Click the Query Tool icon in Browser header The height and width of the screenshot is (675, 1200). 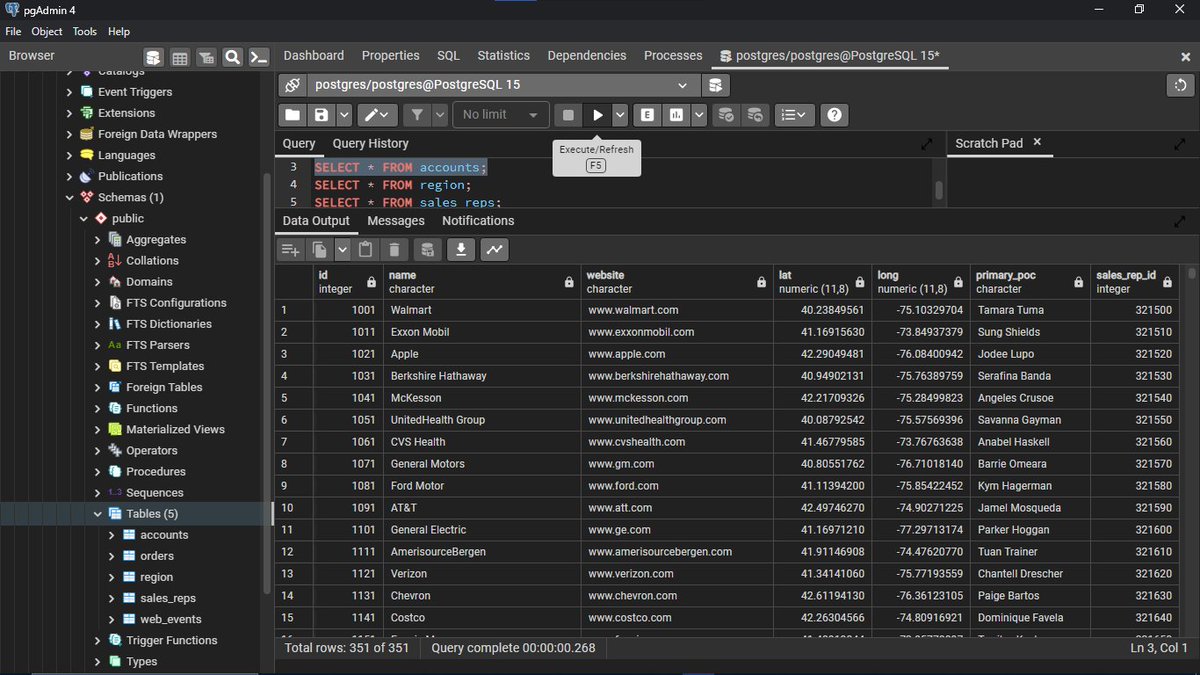[x=153, y=57]
